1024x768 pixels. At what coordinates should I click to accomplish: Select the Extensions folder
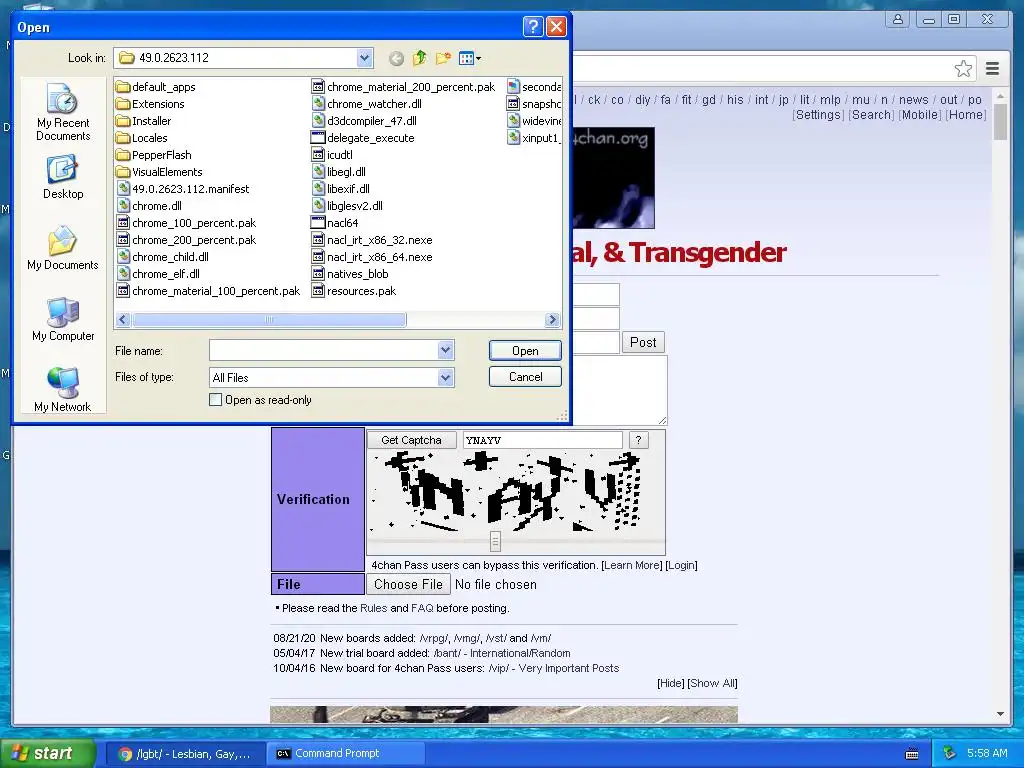(150, 104)
